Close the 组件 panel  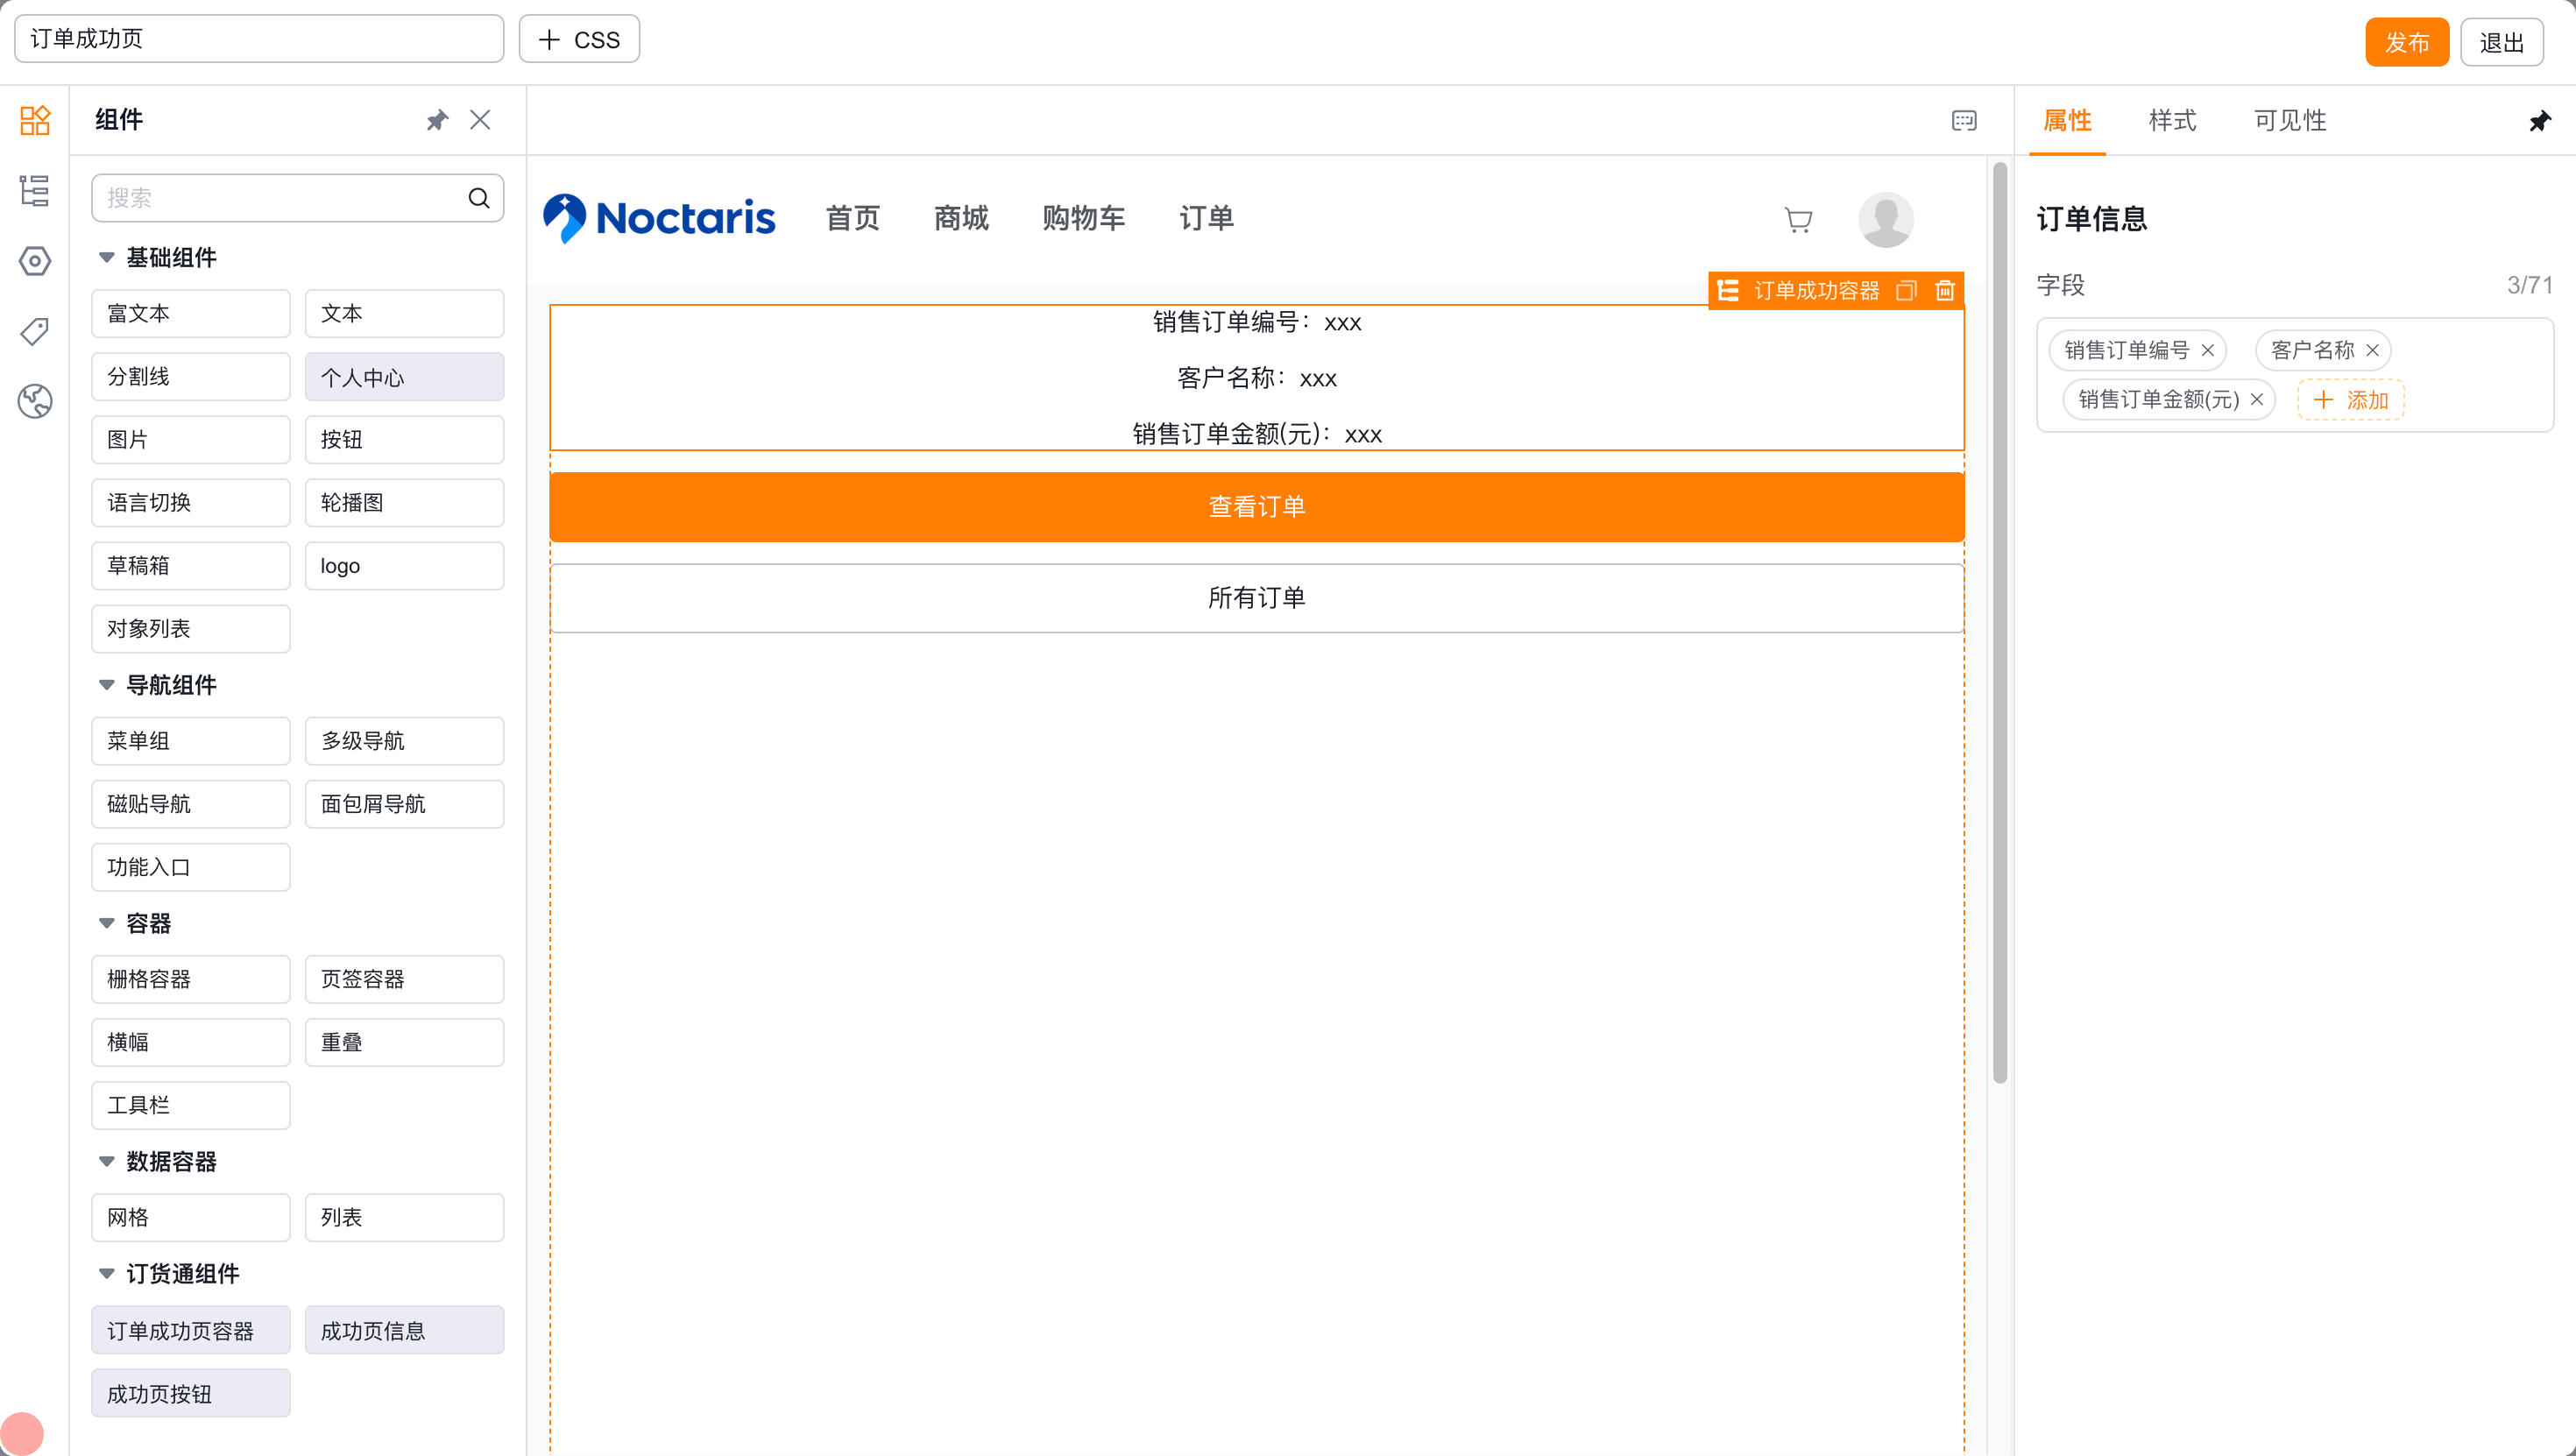tap(480, 120)
